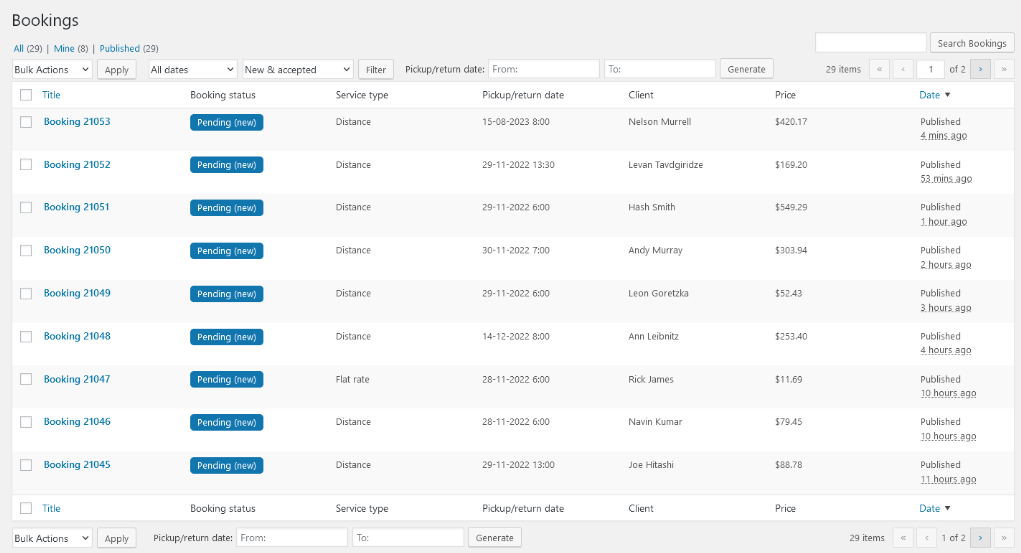Click the current page number field
This screenshot has height=553, width=1021.
[x=930, y=69]
